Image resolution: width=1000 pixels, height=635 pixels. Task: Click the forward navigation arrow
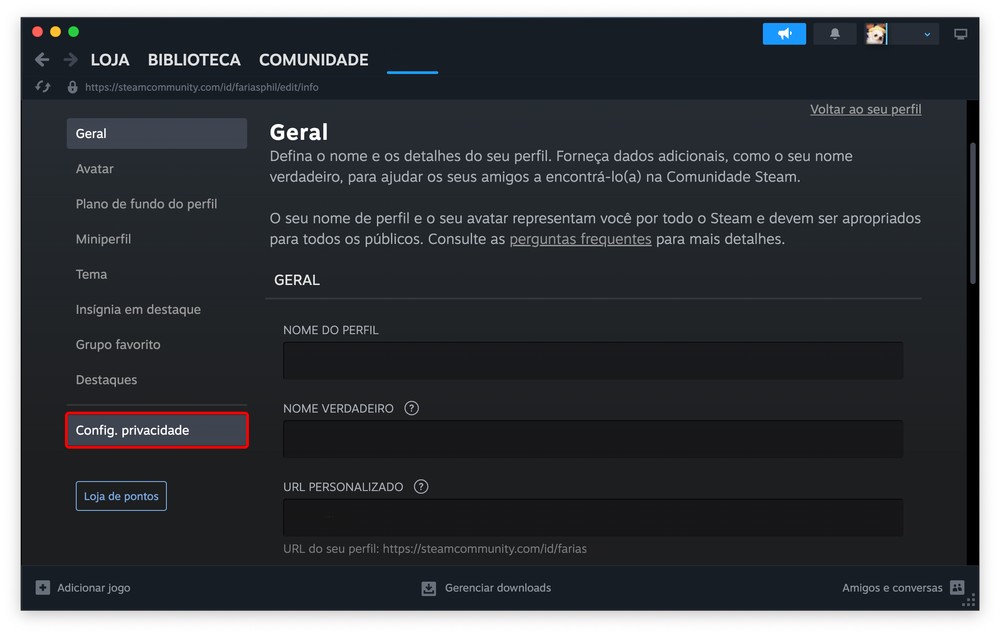tap(70, 60)
